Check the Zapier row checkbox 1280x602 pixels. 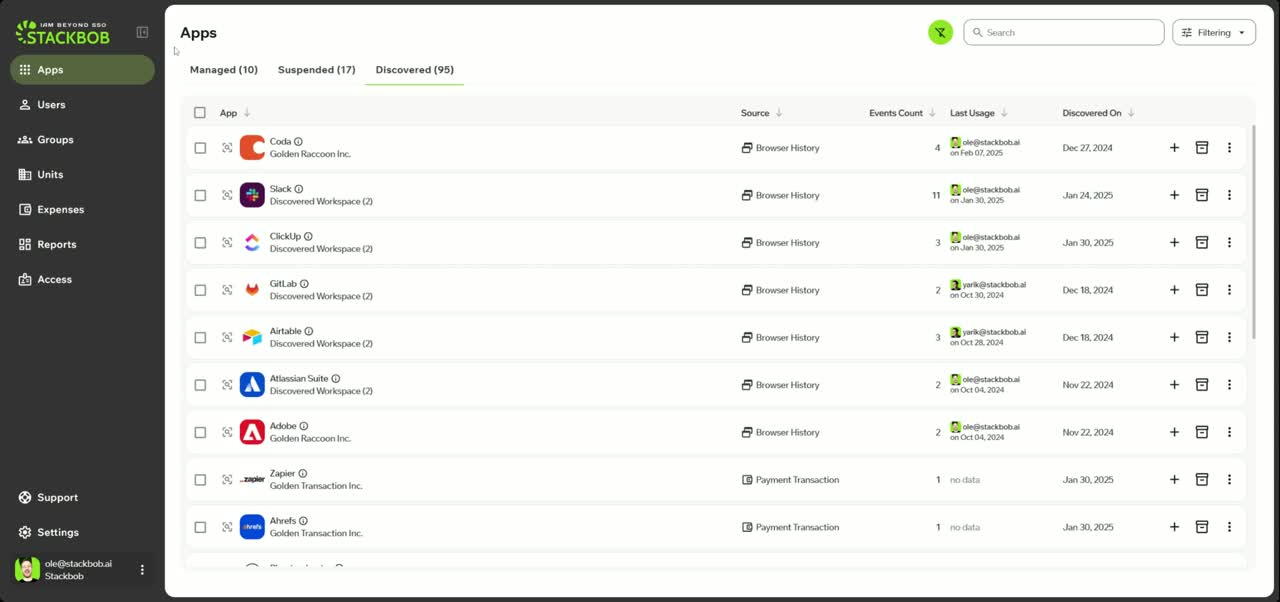coord(200,480)
